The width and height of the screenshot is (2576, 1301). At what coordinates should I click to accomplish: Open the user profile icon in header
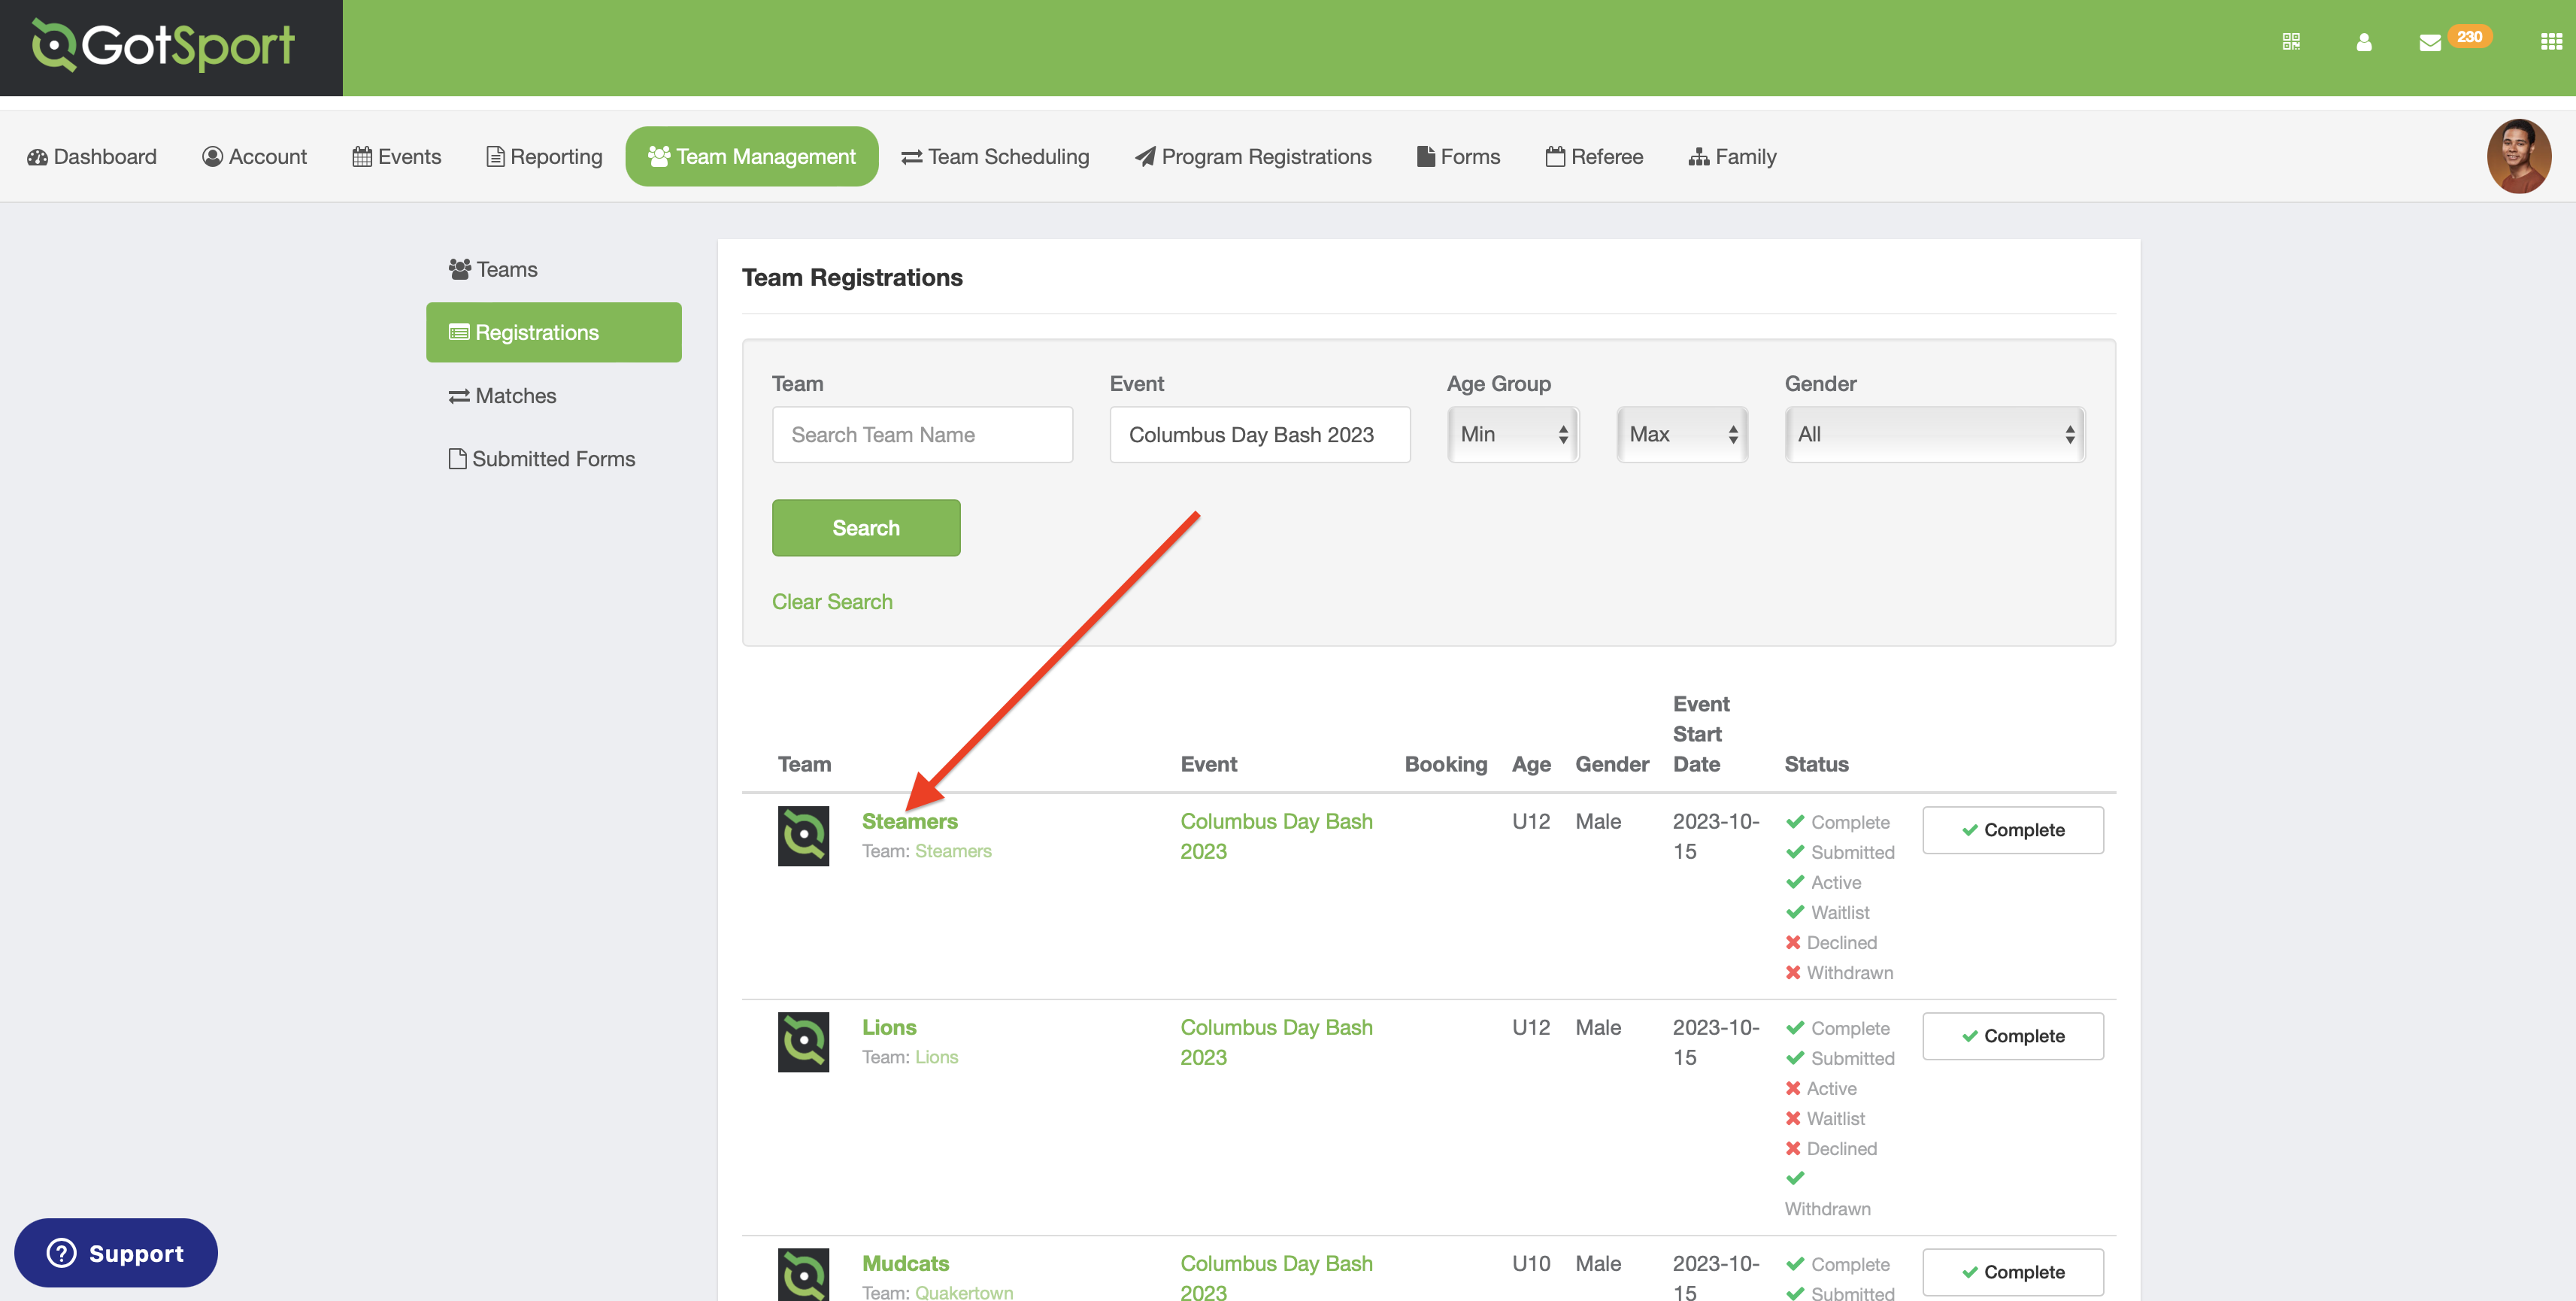pyautogui.click(x=2364, y=42)
